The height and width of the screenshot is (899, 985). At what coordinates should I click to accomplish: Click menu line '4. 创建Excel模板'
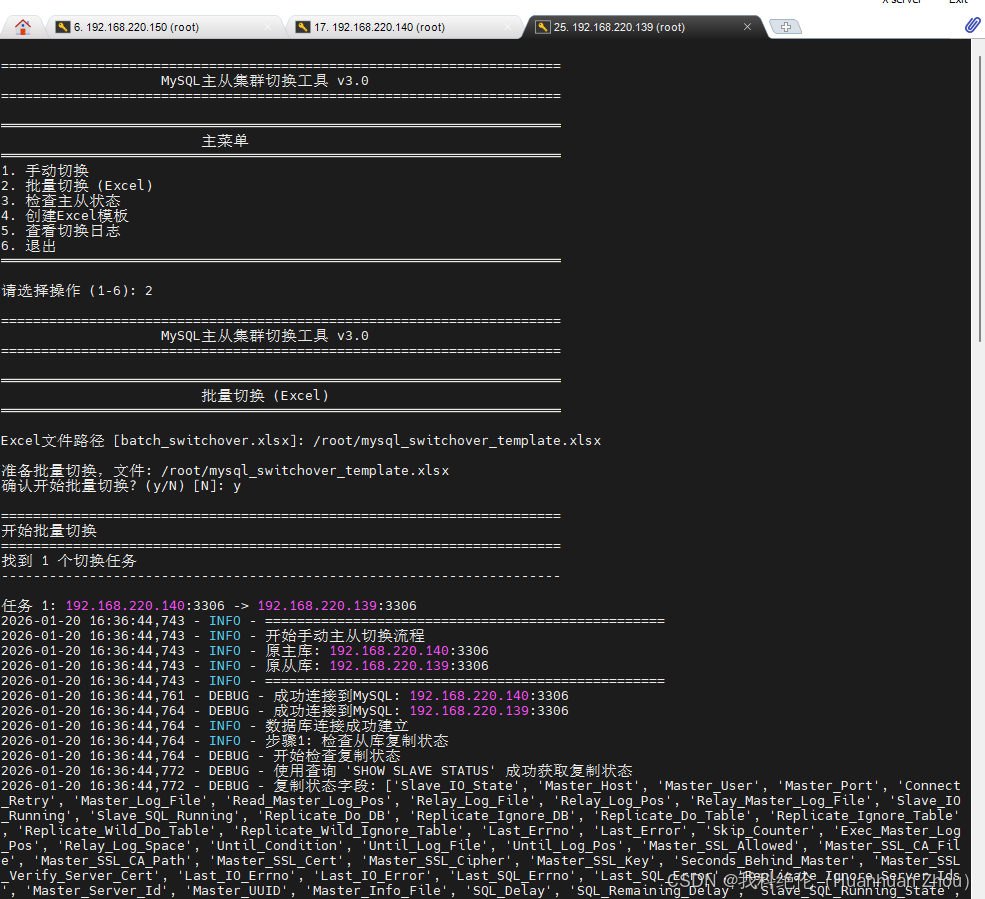click(x=65, y=216)
